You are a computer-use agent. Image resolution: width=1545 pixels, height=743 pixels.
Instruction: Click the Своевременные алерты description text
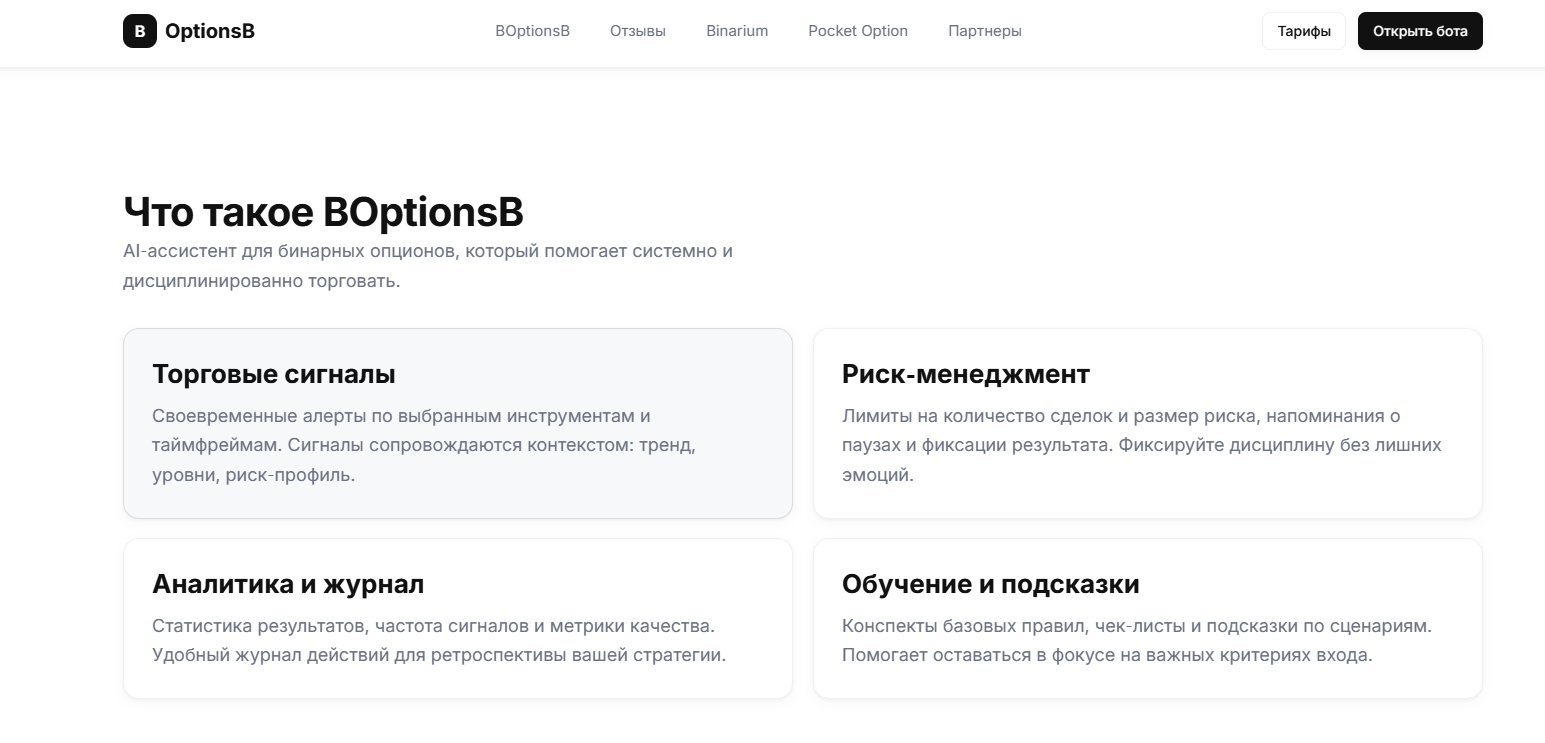pyautogui.click(x=424, y=445)
